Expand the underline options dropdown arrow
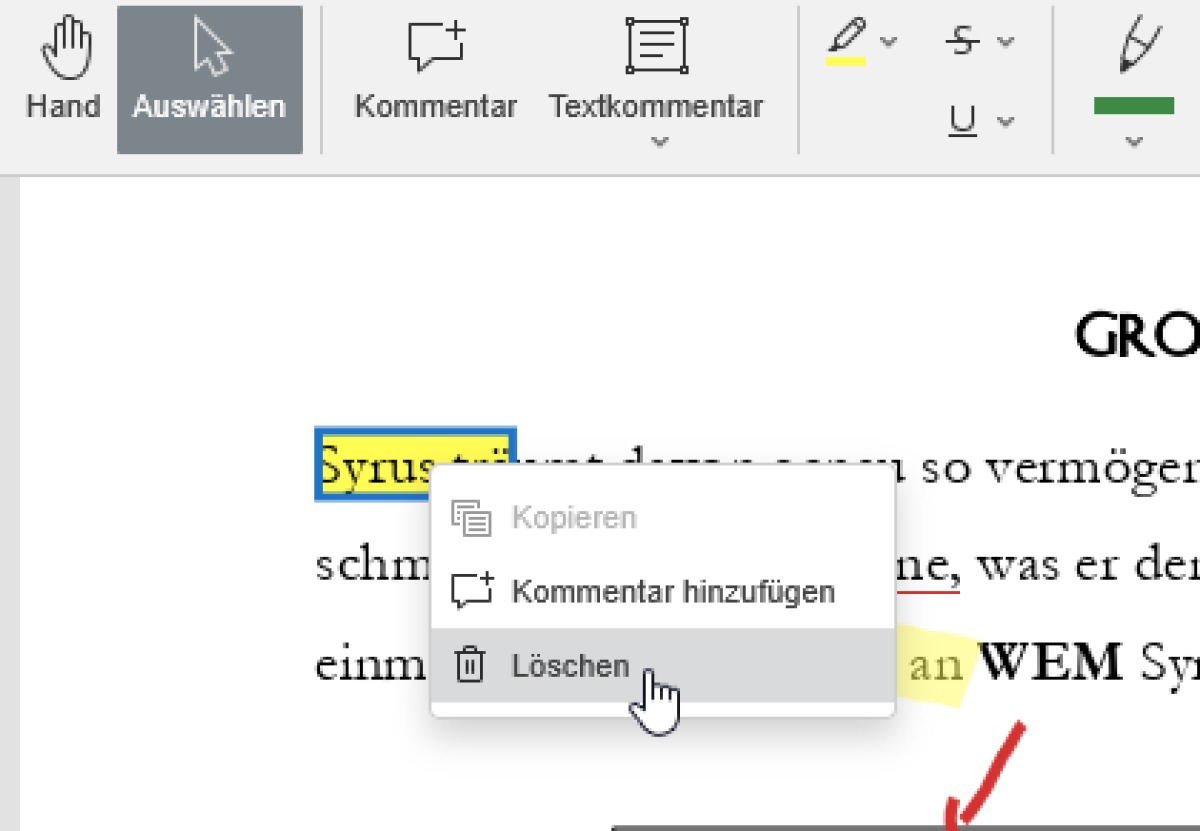Viewport: 1200px width, 831px height. pyautogui.click(x=1006, y=122)
